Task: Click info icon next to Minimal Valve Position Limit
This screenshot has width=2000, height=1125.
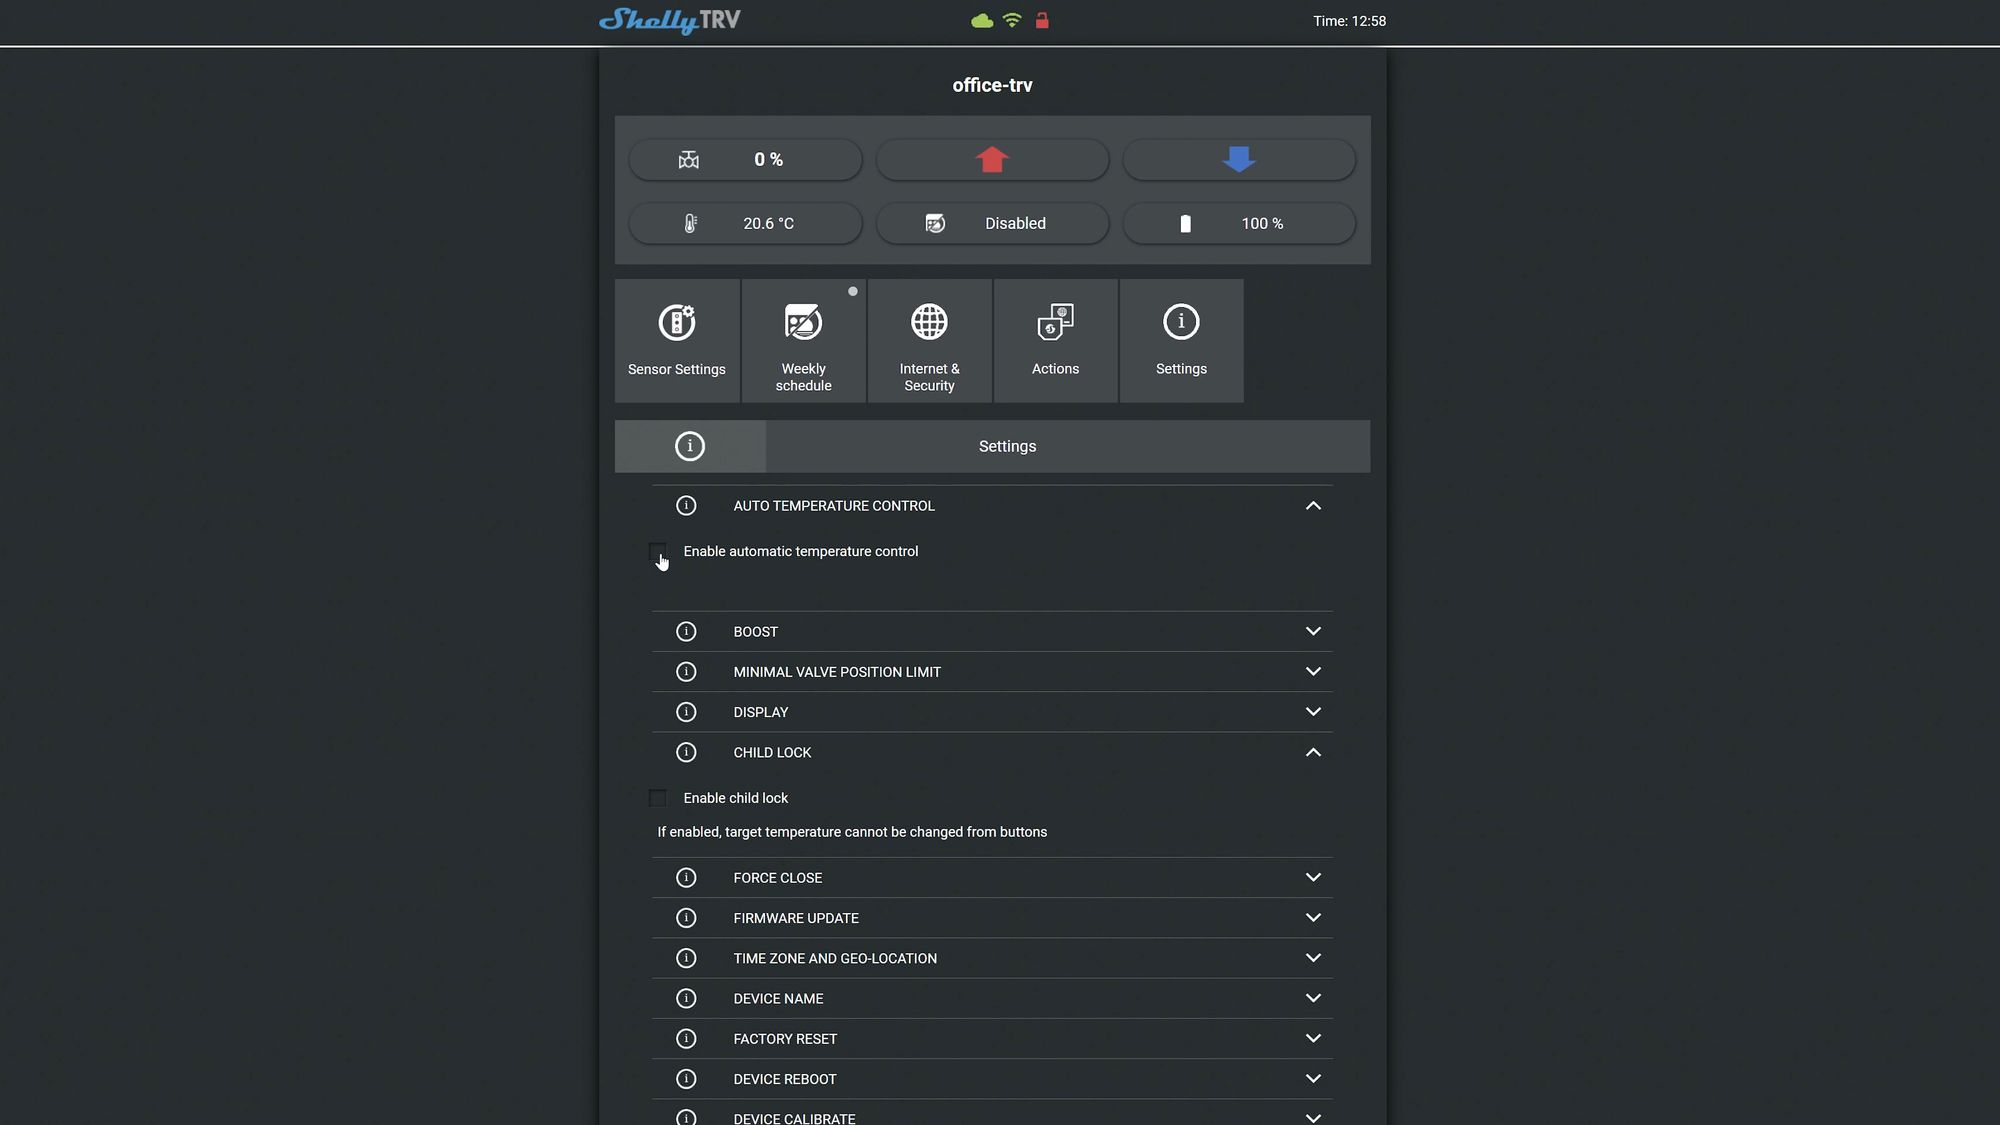Action: tap(686, 672)
